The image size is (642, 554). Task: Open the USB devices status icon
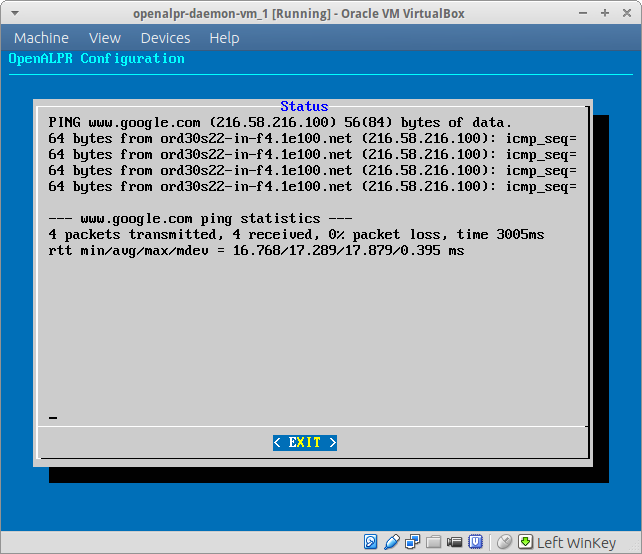point(392,542)
